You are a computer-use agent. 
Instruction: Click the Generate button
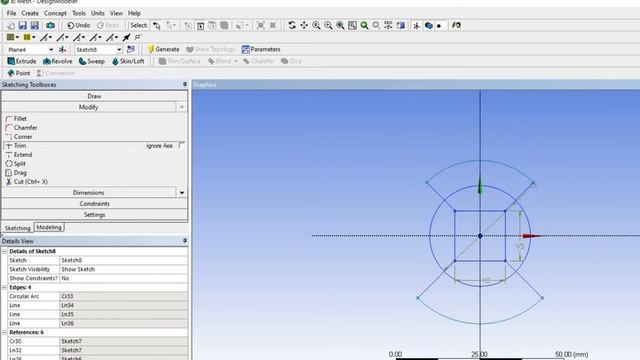163,49
